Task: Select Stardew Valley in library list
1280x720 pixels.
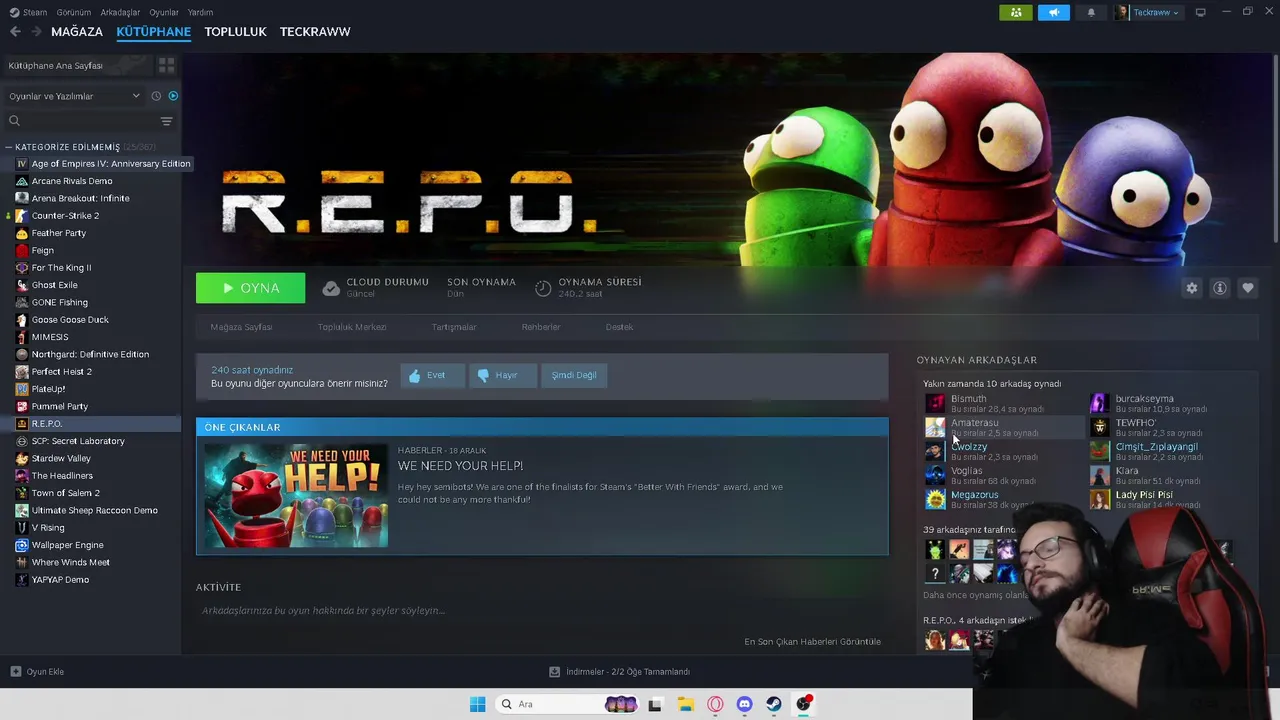Action: click(x=61, y=458)
